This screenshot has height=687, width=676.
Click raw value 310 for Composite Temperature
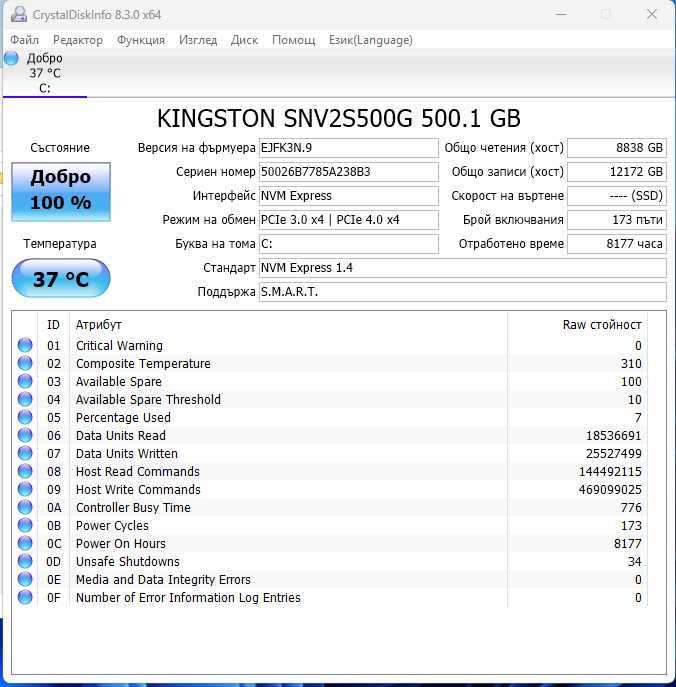tap(631, 364)
